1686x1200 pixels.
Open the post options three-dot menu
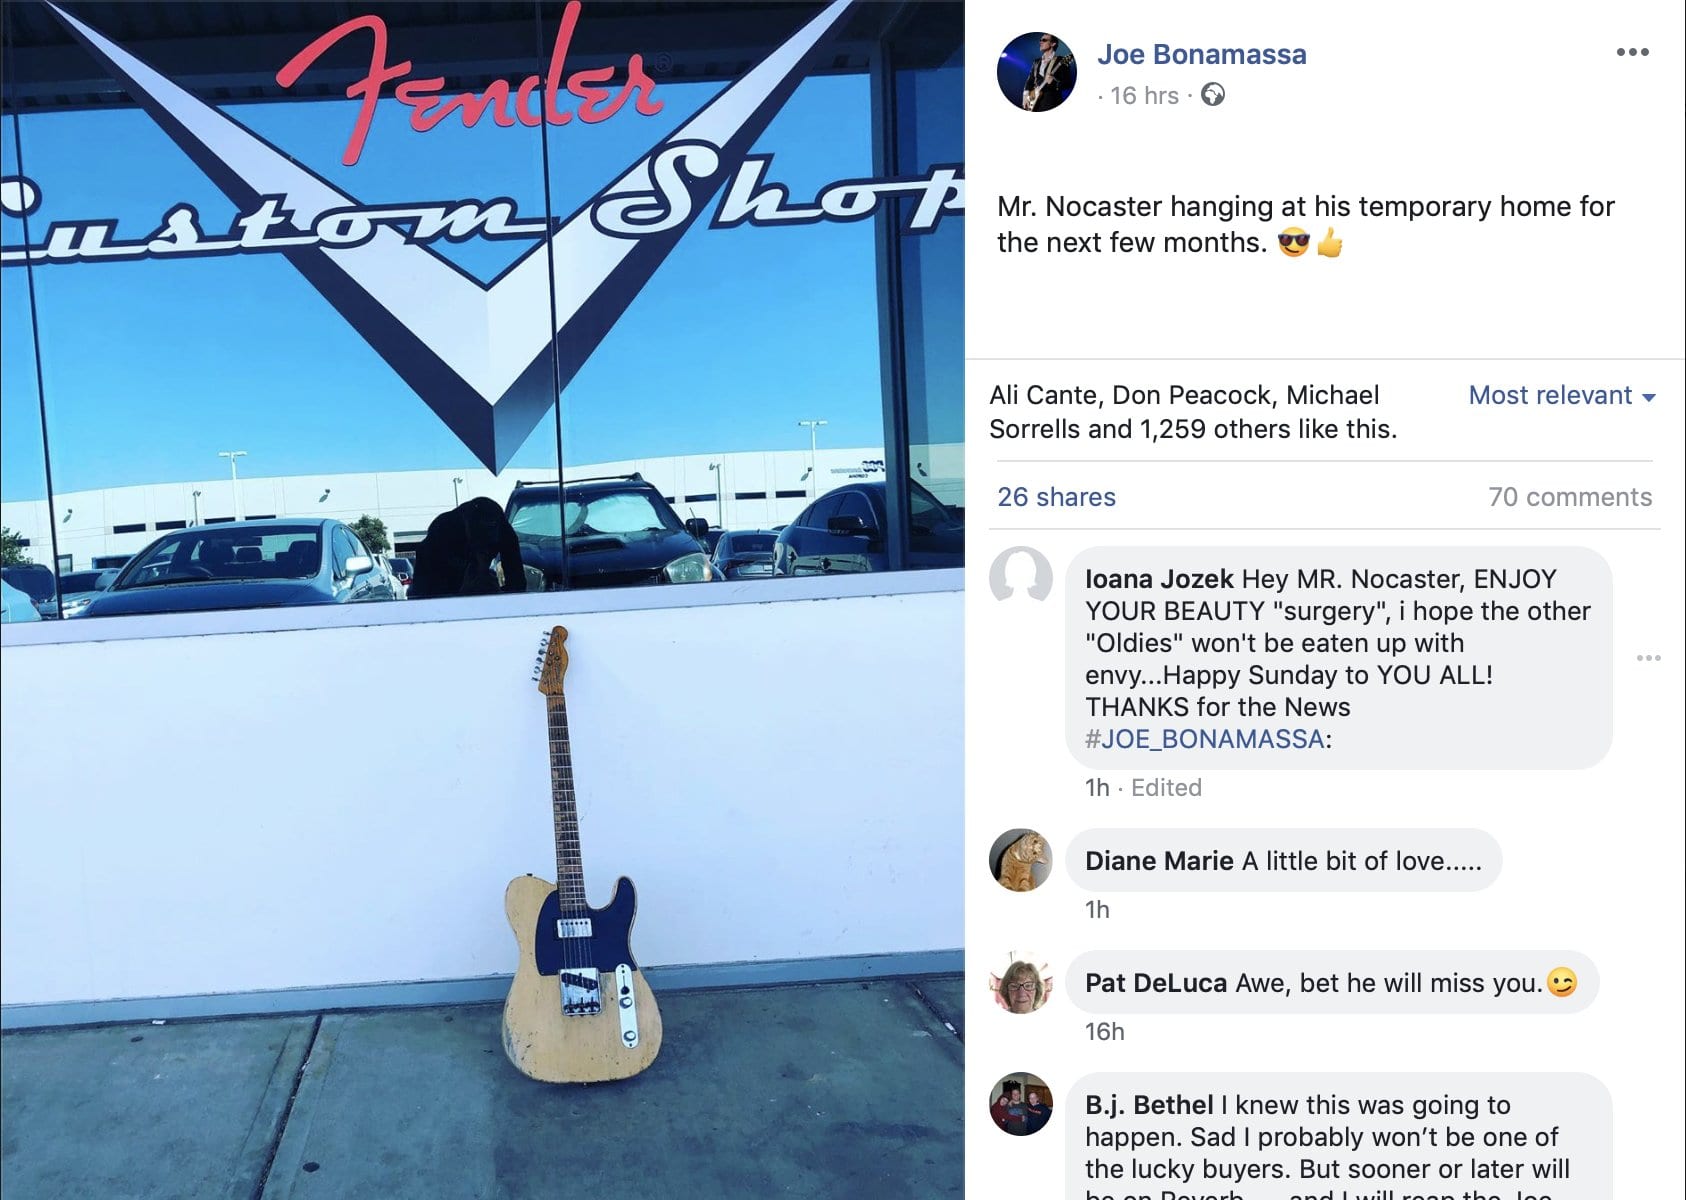click(1632, 52)
